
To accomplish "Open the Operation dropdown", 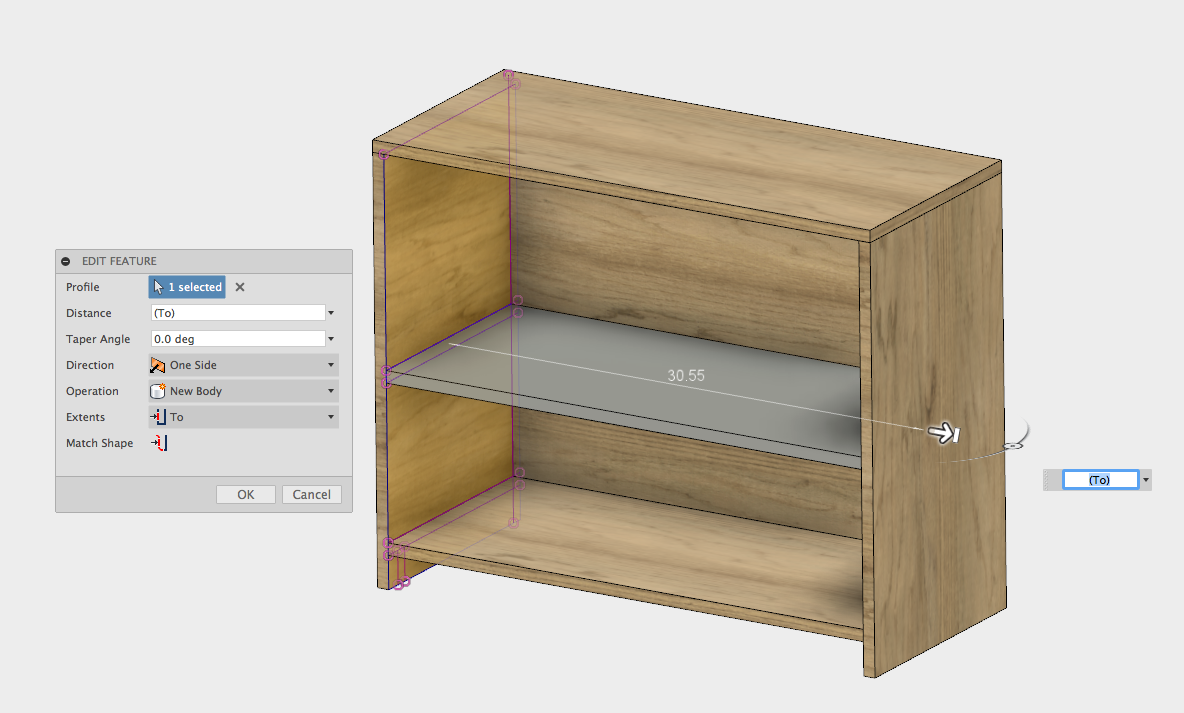I will 330,391.
